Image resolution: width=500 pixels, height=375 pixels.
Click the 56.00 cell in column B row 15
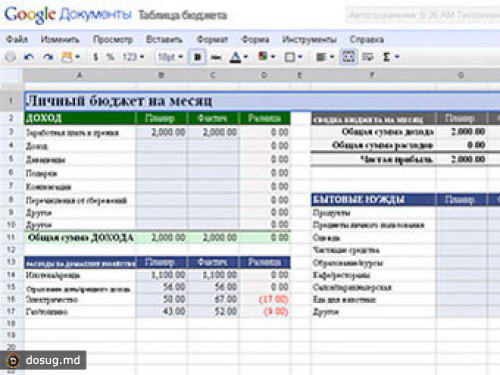coord(161,287)
